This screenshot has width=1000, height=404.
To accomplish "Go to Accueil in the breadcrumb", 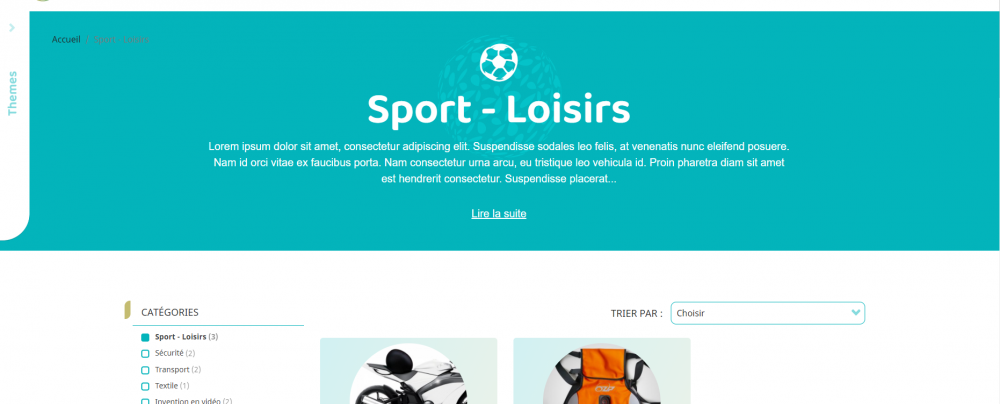I will (66, 40).
